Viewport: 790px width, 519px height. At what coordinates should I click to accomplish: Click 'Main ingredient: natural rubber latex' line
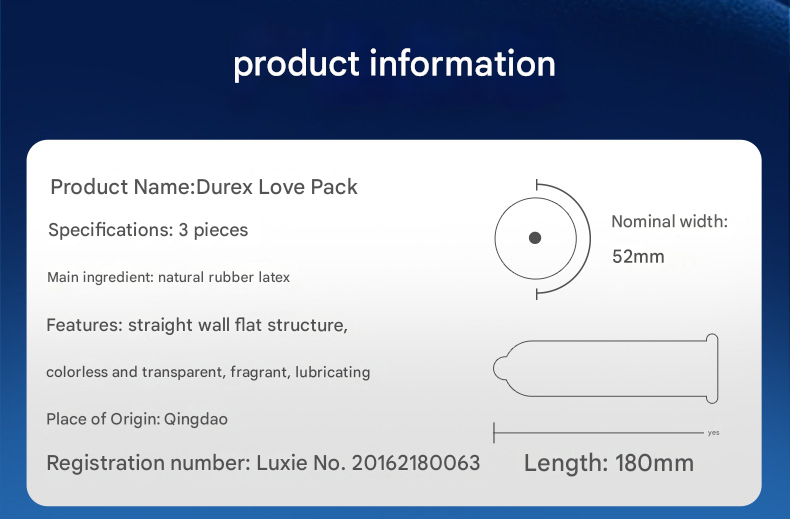coord(168,277)
